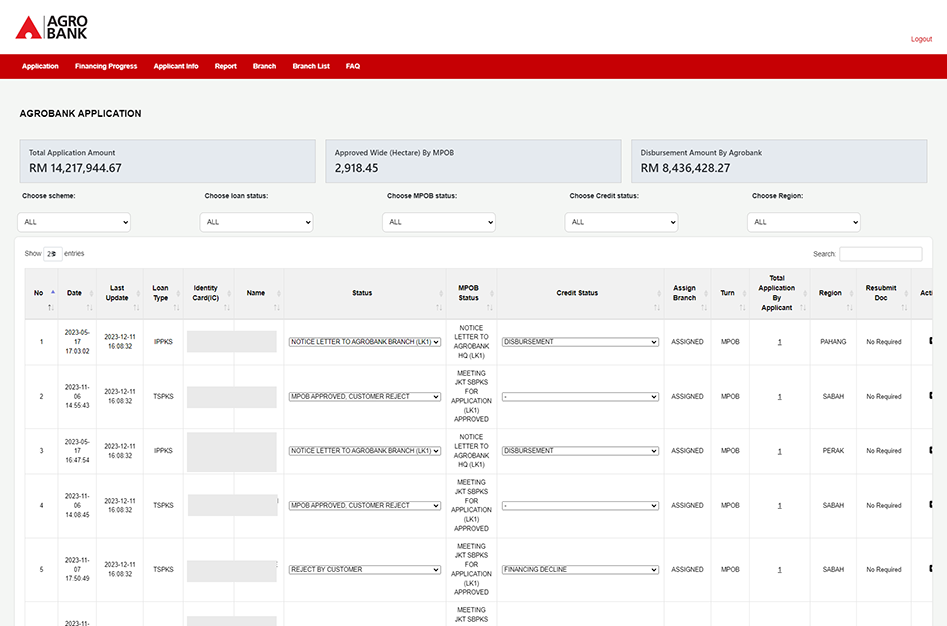Focus the table Search field
947x626 pixels.
(880, 254)
